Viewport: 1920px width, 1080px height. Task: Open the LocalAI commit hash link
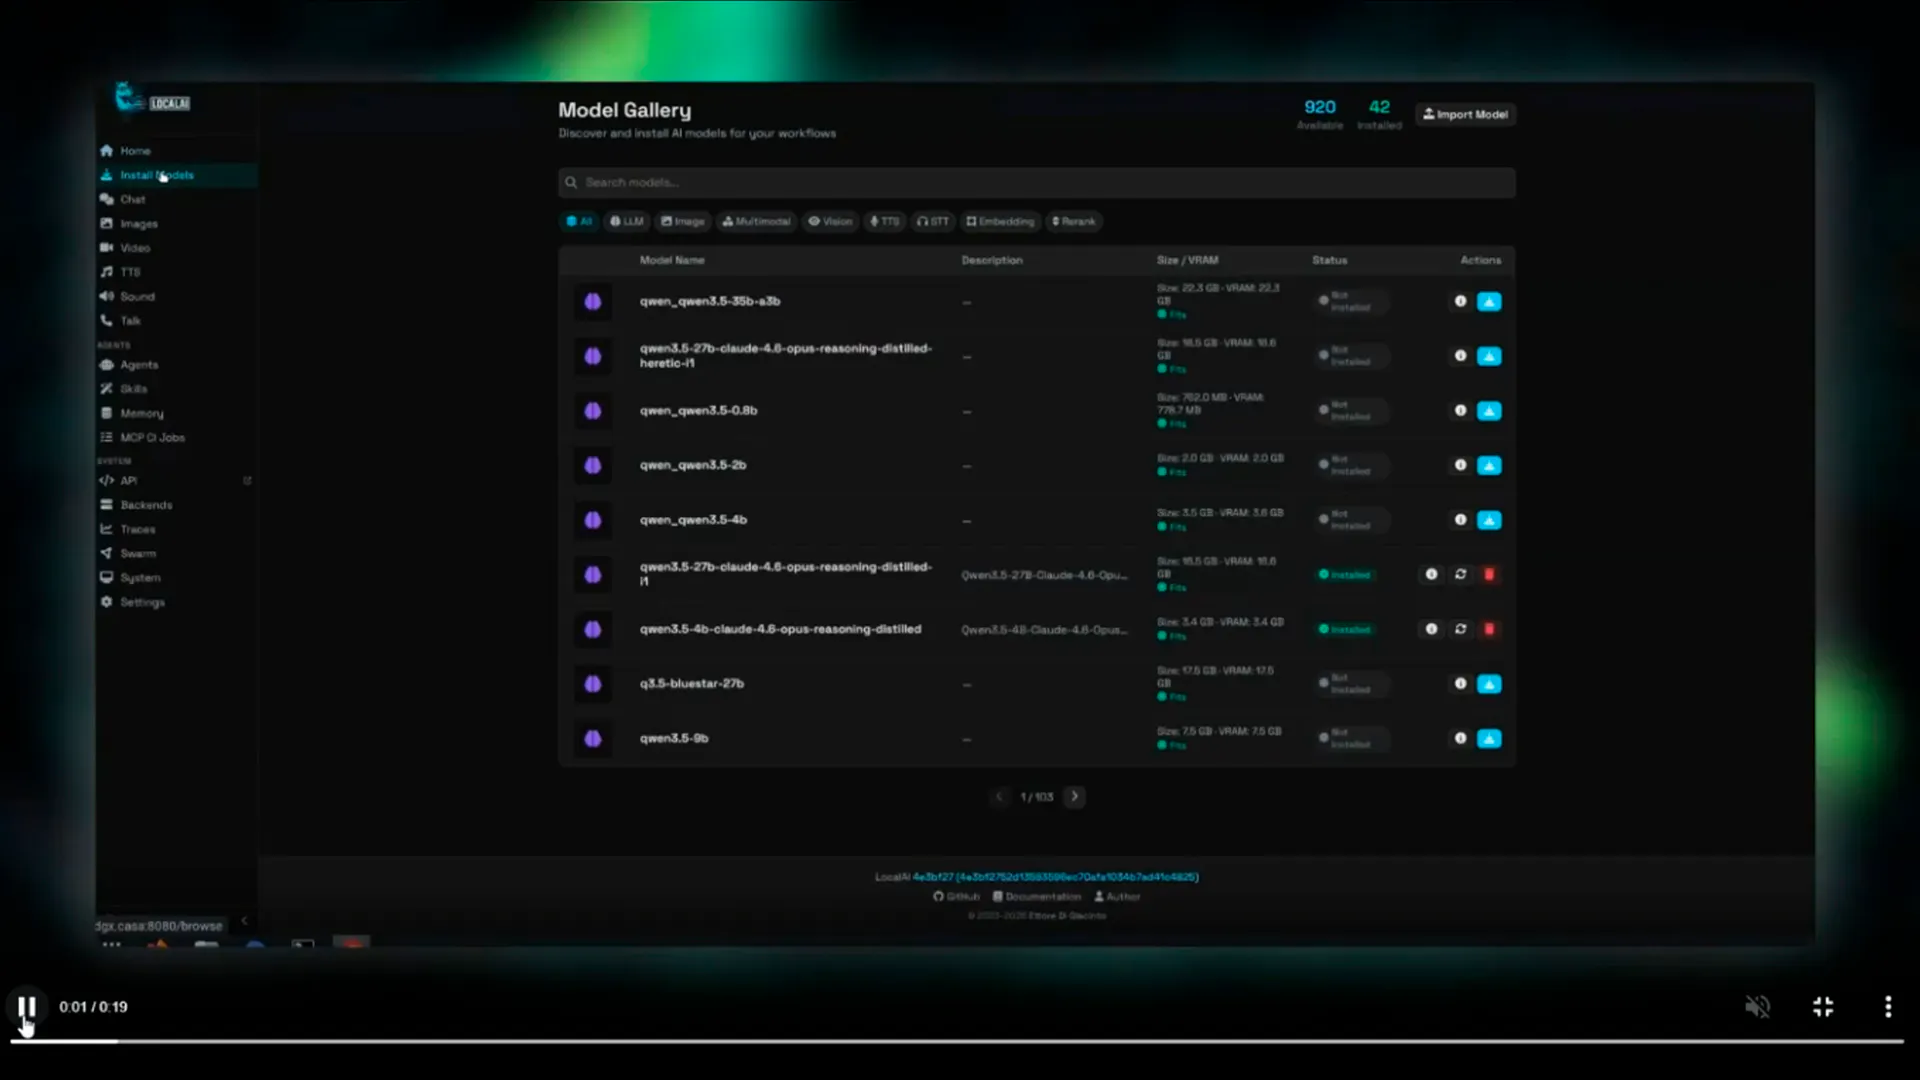(1055, 877)
